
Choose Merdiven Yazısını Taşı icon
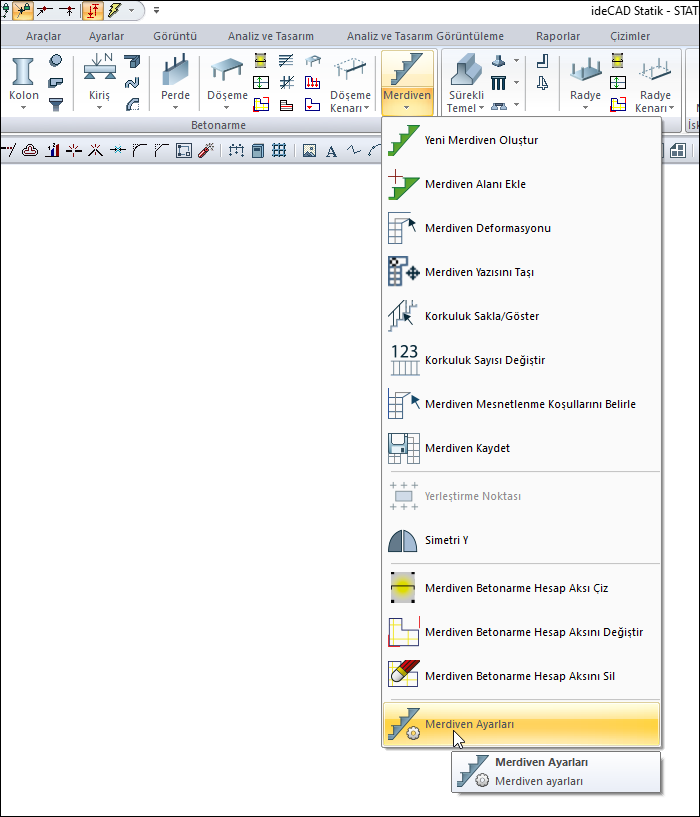pyautogui.click(x=403, y=272)
